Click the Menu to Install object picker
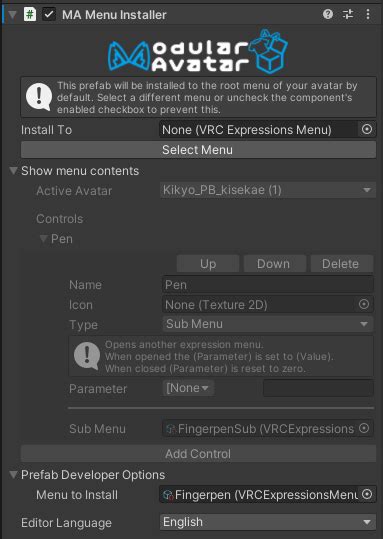Viewport: 383px width, 539px height. (367, 494)
